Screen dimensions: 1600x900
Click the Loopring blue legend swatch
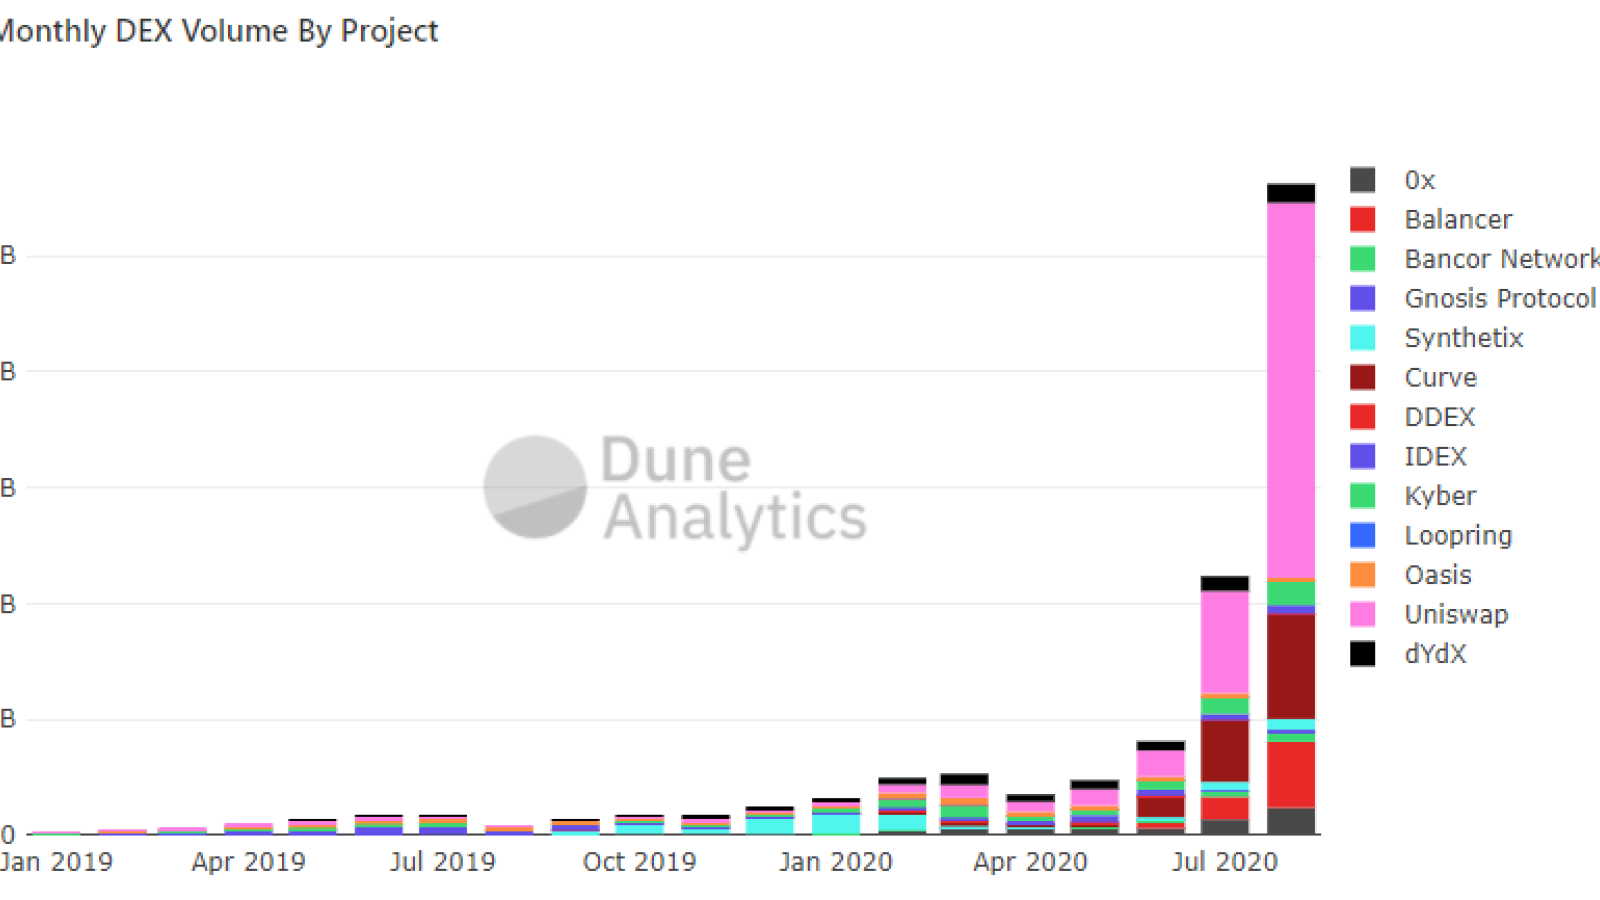tap(1362, 535)
